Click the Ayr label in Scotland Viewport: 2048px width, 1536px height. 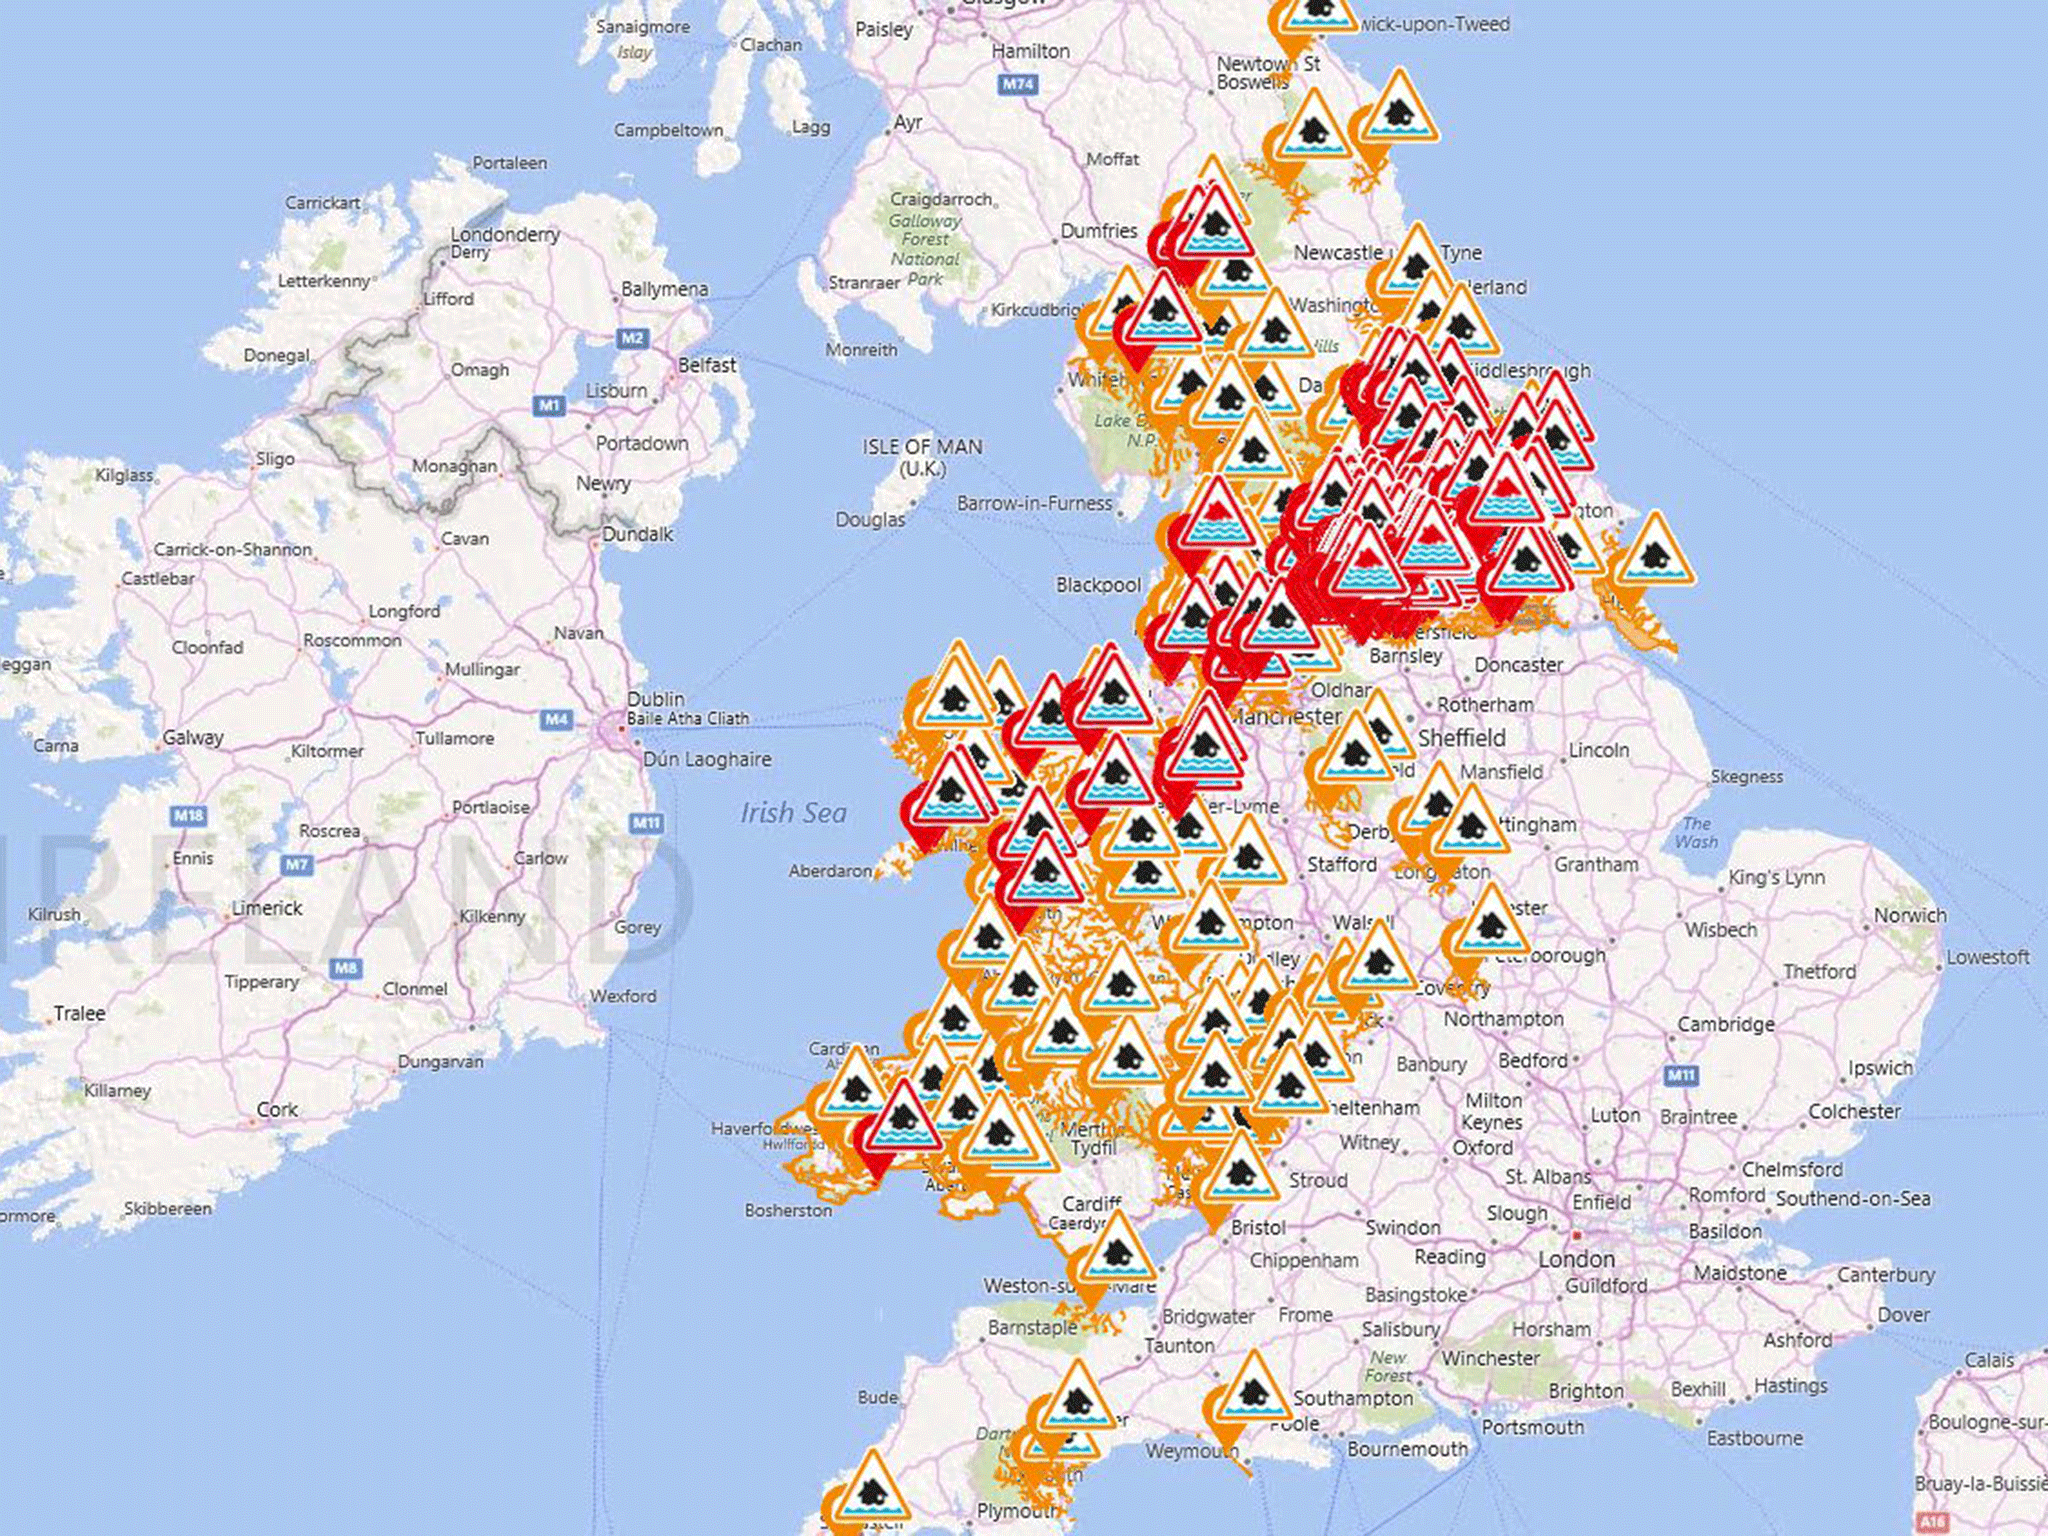[908, 122]
